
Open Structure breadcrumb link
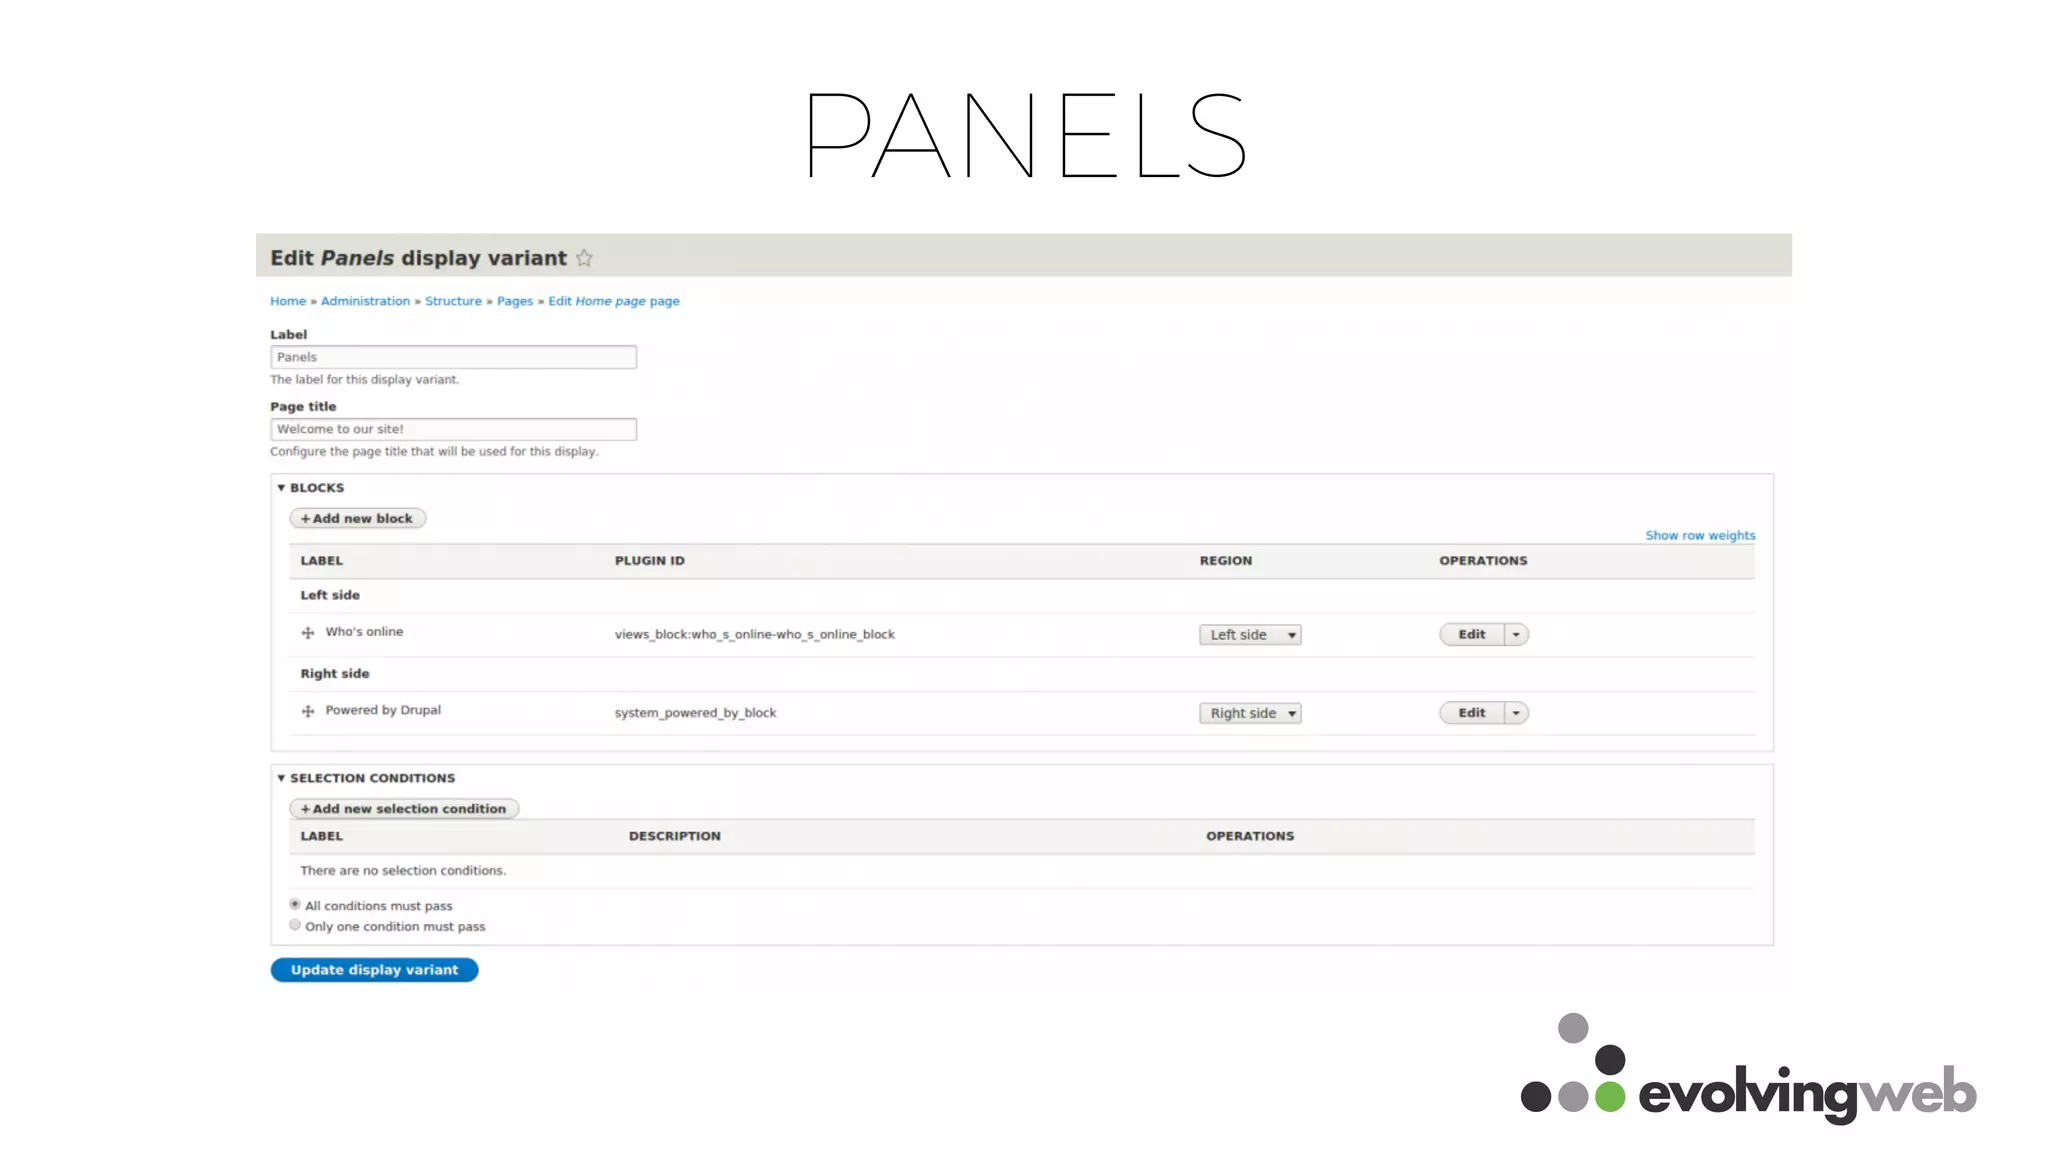[453, 301]
